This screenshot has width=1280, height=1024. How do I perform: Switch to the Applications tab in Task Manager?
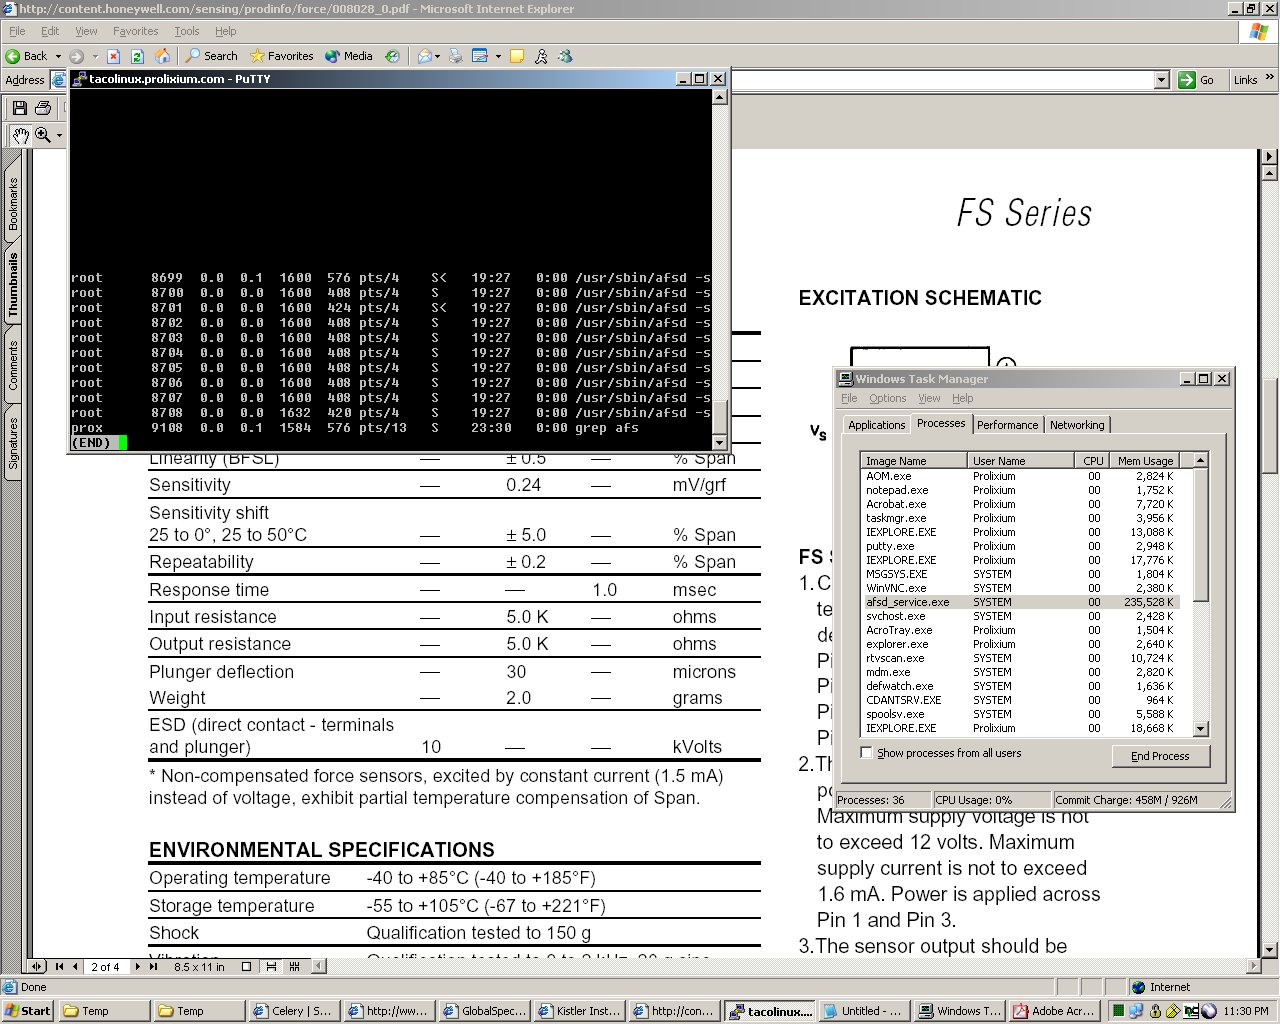pyautogui.click(x=876, y=425)
